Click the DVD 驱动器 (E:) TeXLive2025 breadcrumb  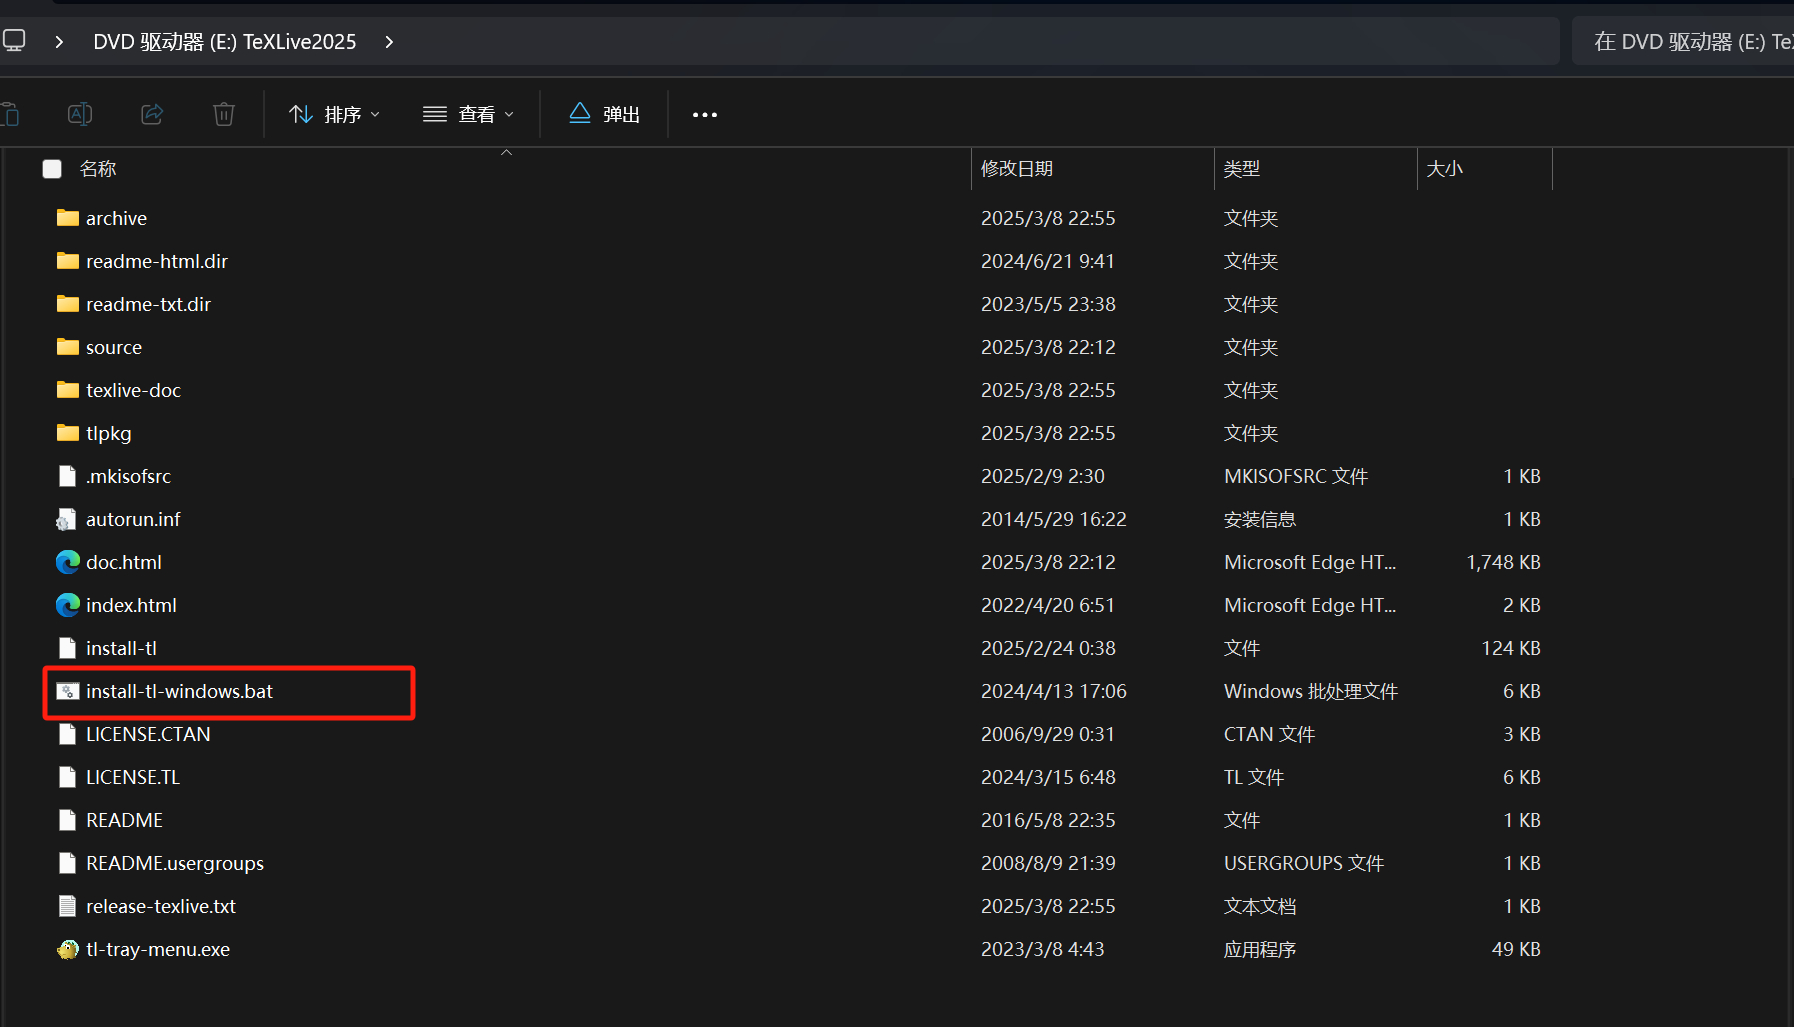(x=225, y=42)
